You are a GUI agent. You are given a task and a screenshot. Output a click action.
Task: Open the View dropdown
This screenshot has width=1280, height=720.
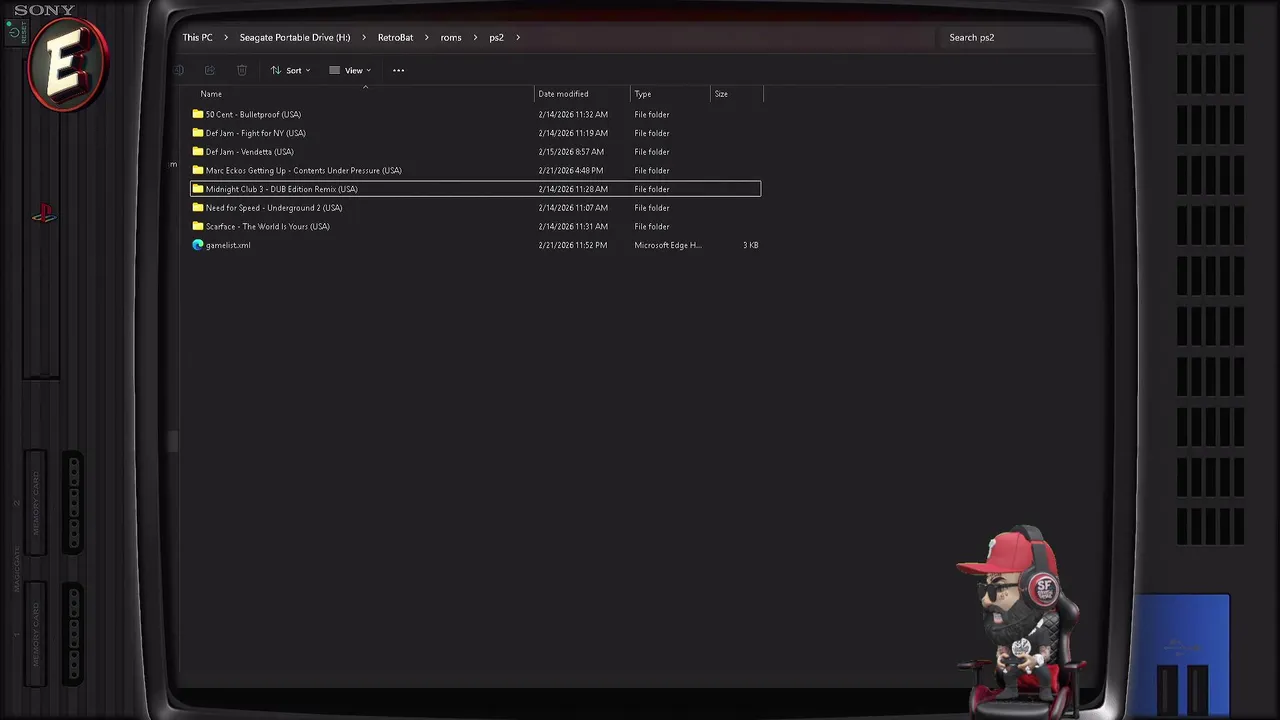[x=350, y=70]
